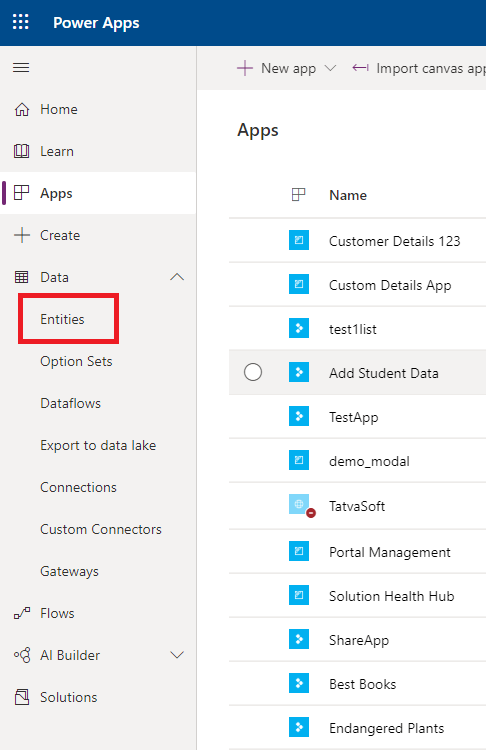Open the demo_modal app link
This screenshot has width=486, height=750.
click(x=369, y=461)
